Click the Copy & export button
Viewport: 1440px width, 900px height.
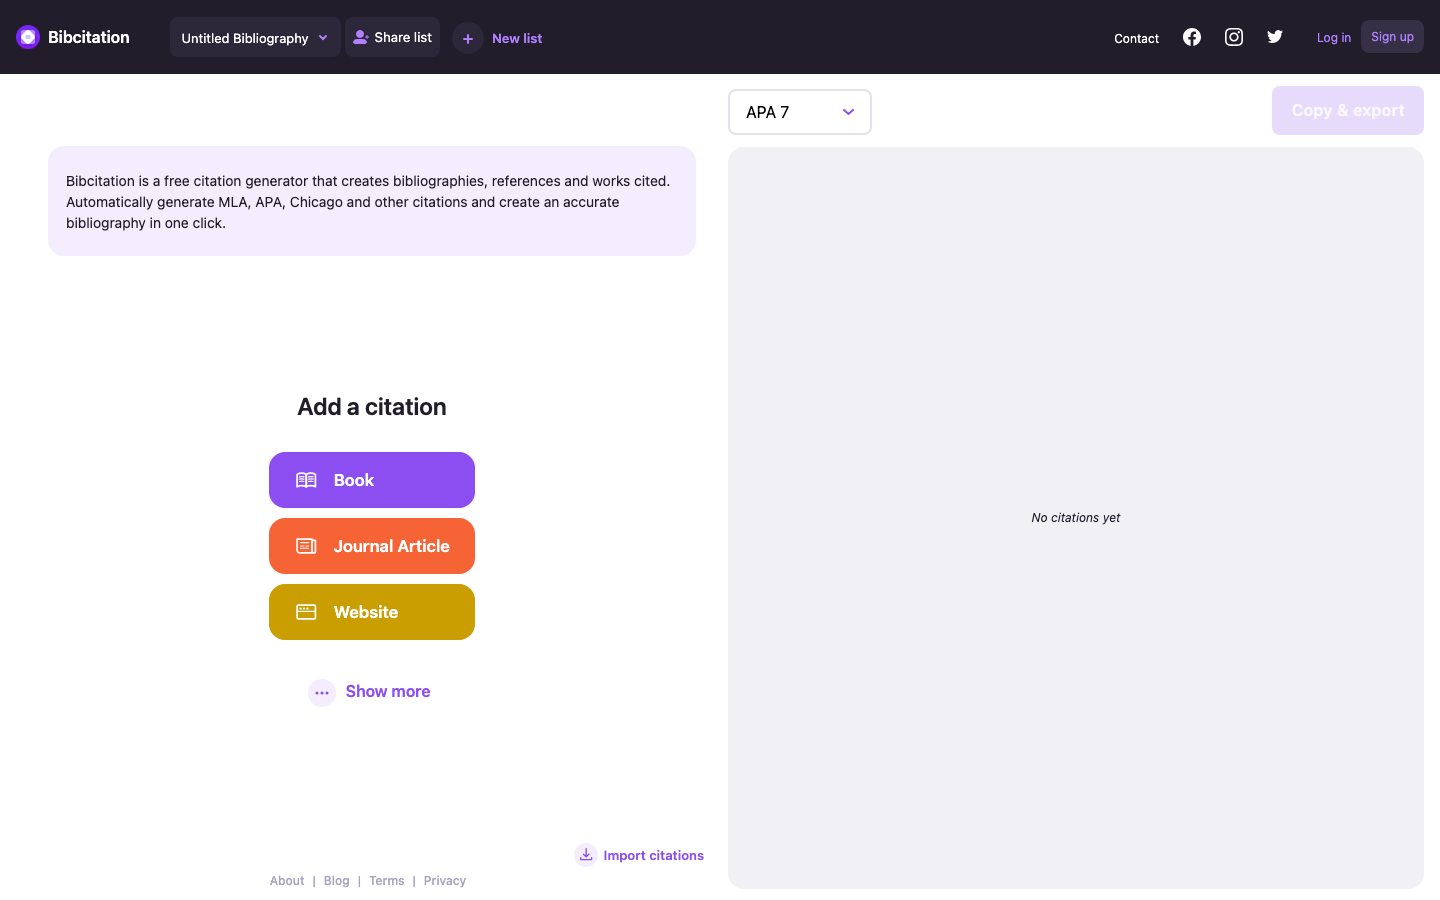click(1348, 110)
